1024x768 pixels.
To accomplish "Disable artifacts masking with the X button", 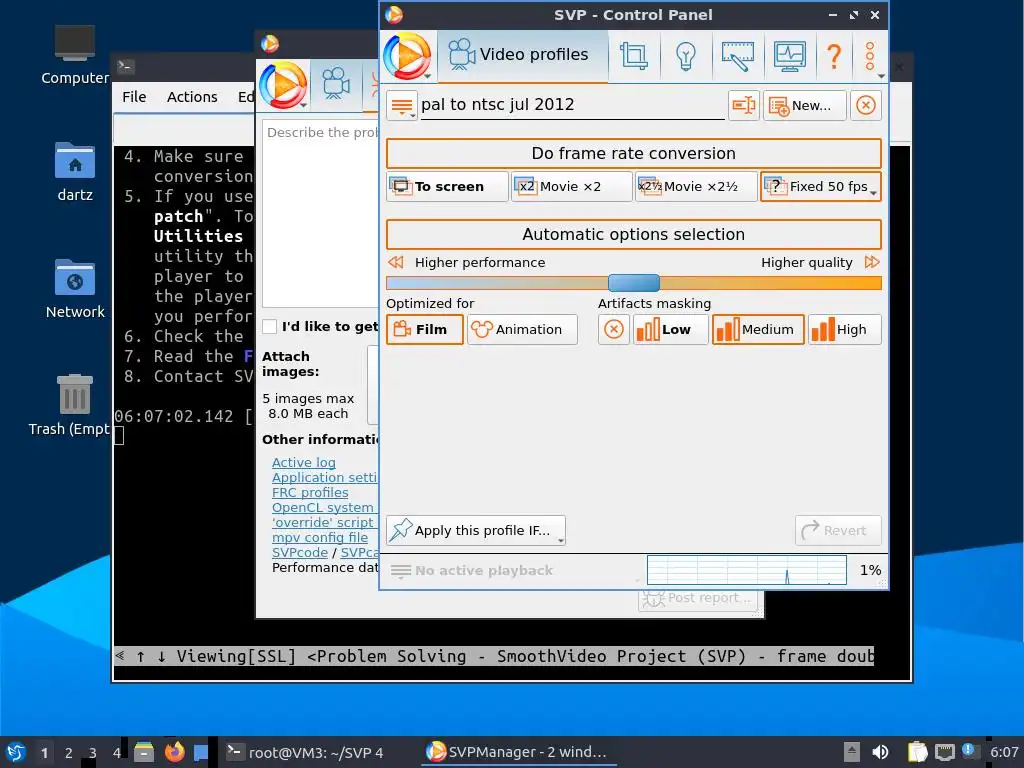I will click(613, 329).
